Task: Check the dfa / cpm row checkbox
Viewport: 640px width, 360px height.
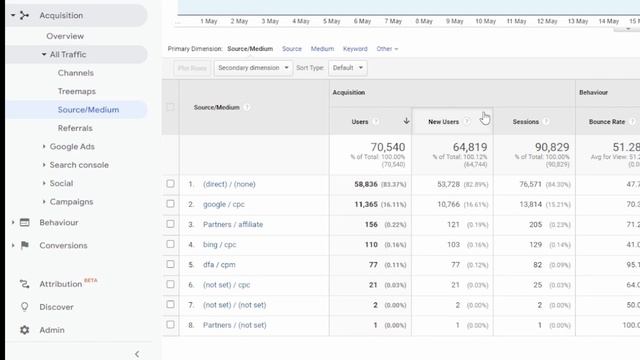Action: (171, 264)
